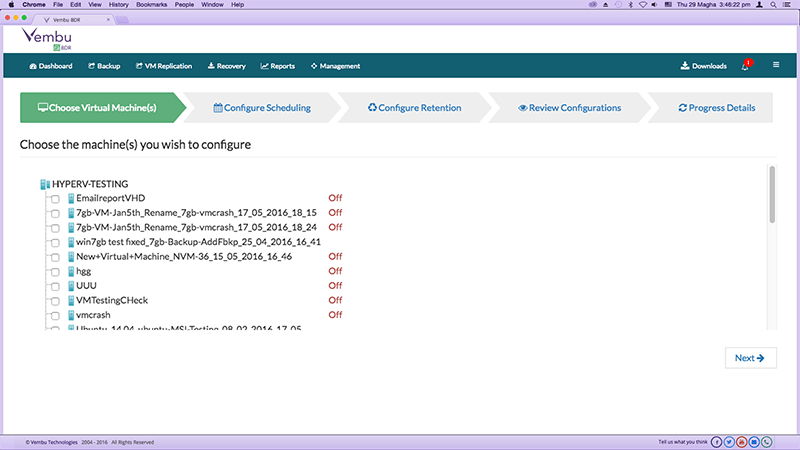Screen dimensions: 800x450
Task: Check the win7gb test fixed checkbox
Action: coord(55,243)
